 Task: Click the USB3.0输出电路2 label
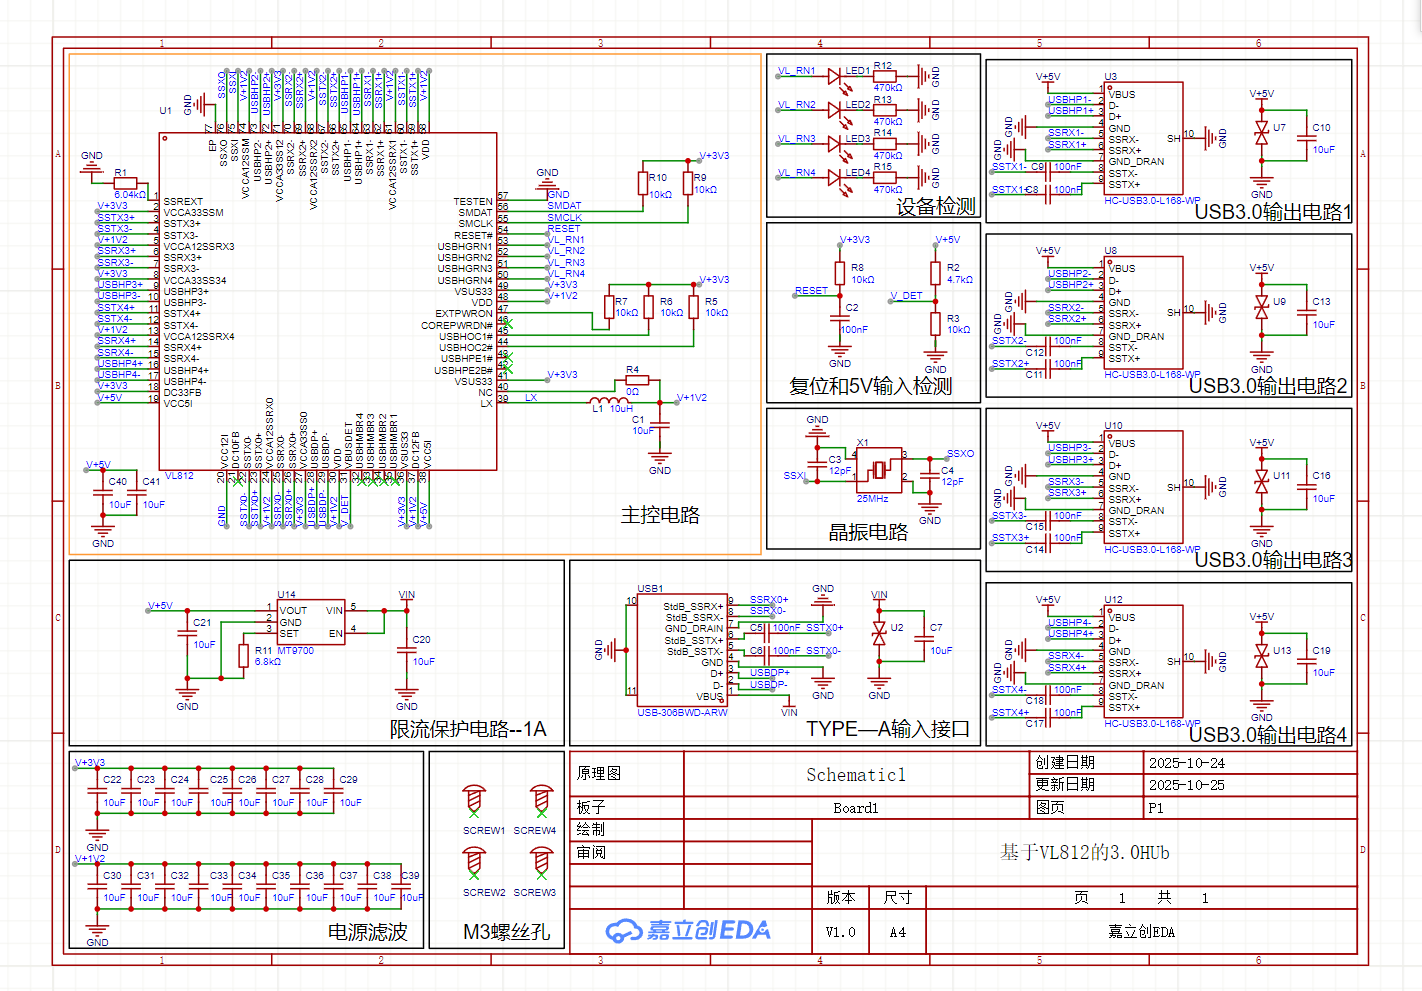pyautogui.click(x=1268, y=386)
